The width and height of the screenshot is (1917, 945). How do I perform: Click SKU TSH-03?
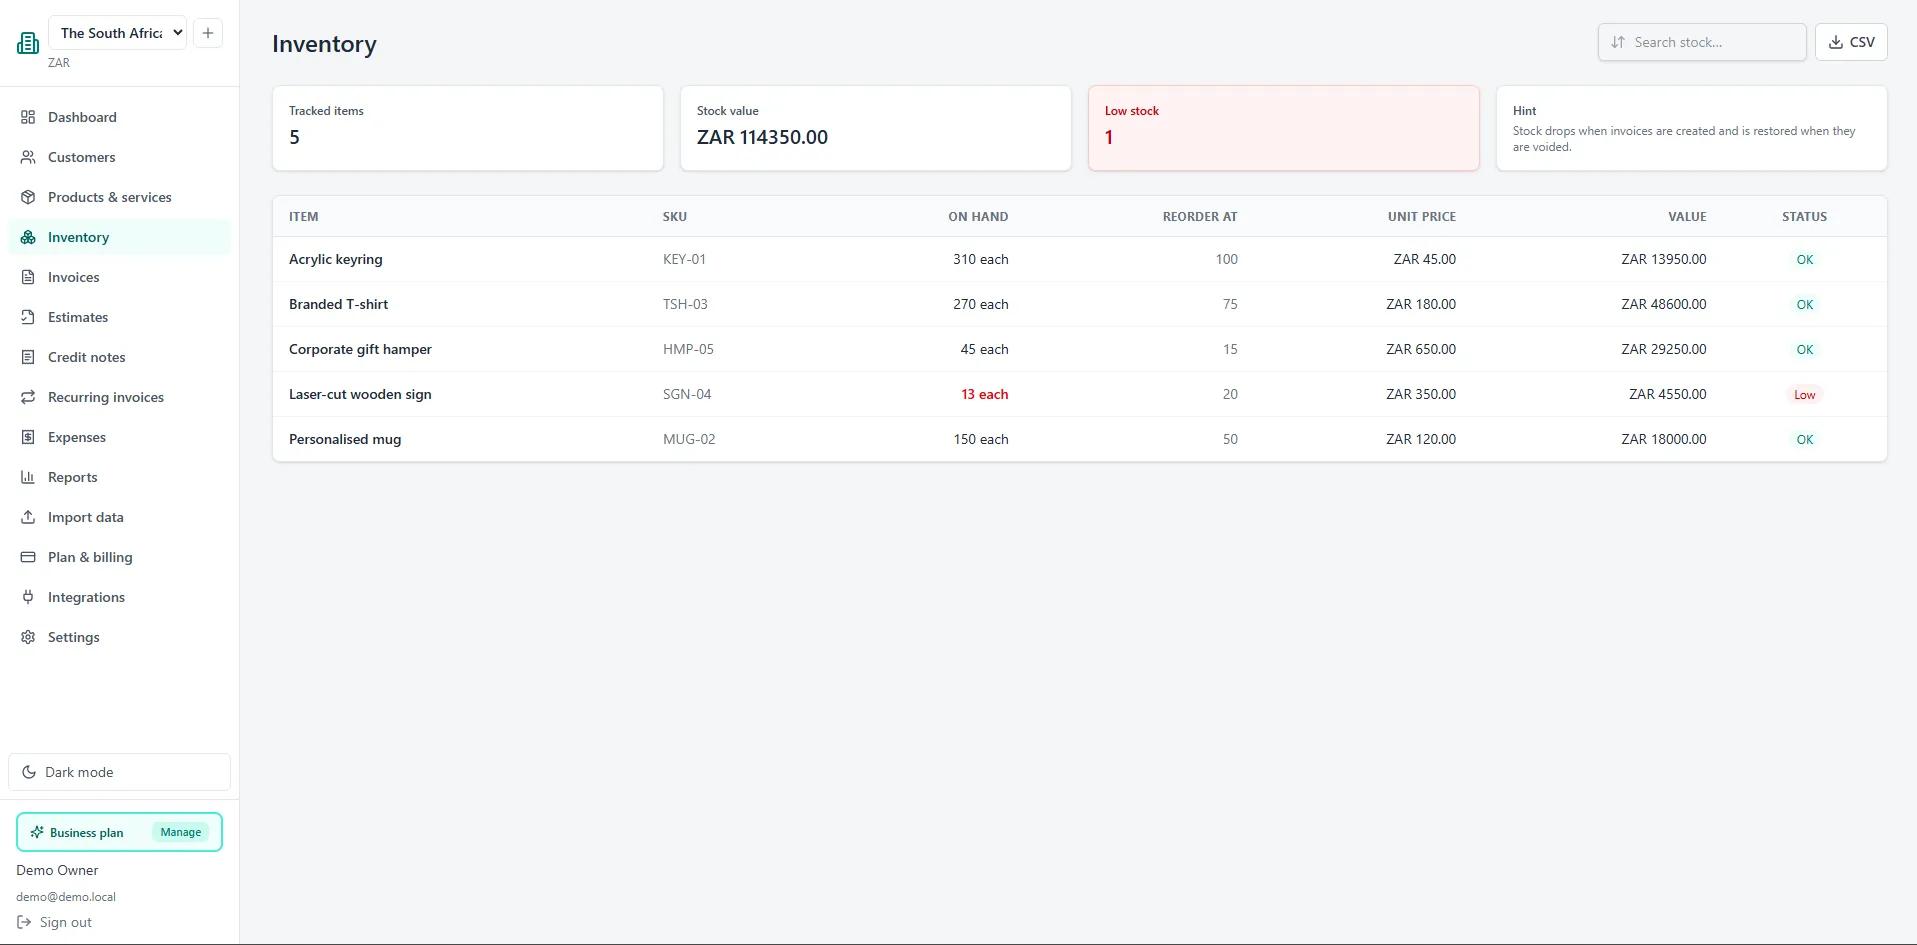(685, 304)
